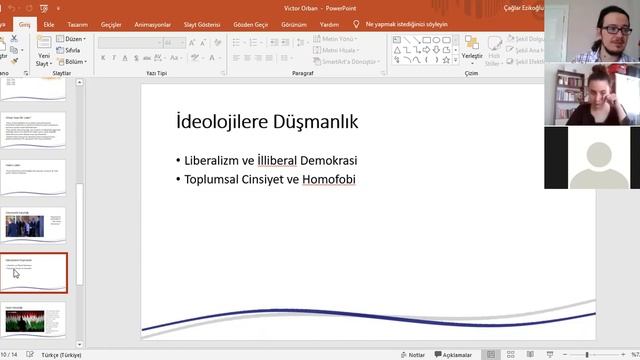Toggle center alignment paragraph button

point(247,58)
